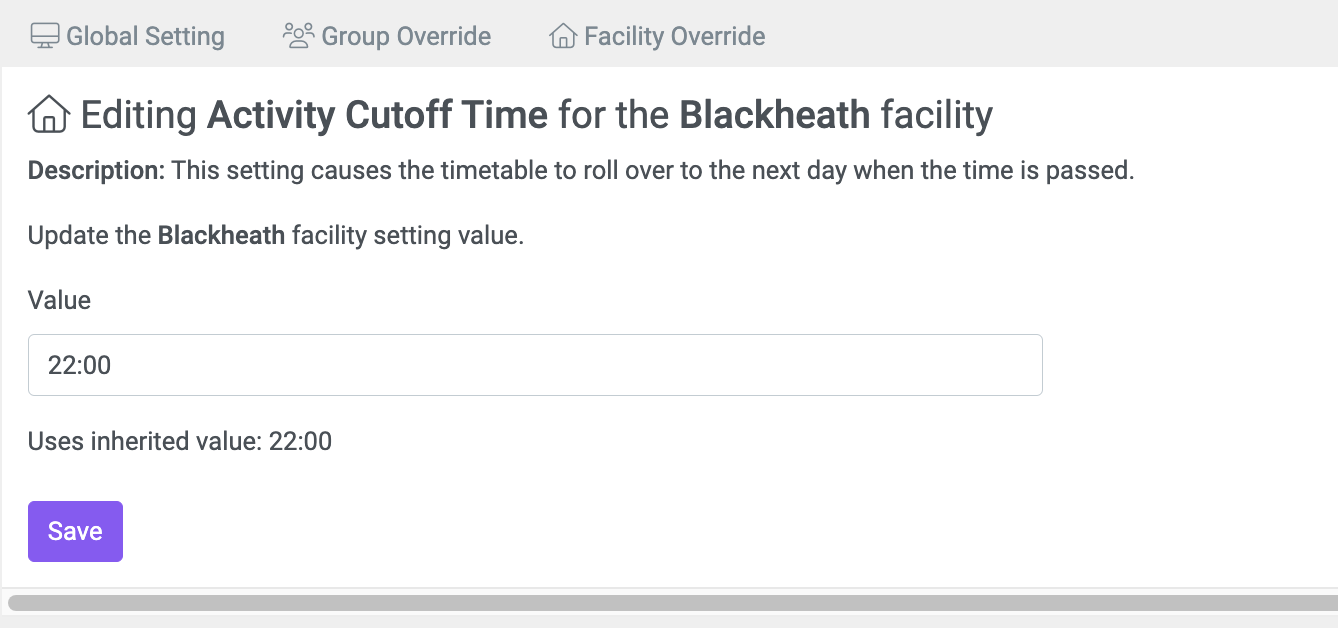Click the word 'Editing' in the heading
Image resolution: width=1338 pixels, height=628 pixels.
[x=139, y=117]
